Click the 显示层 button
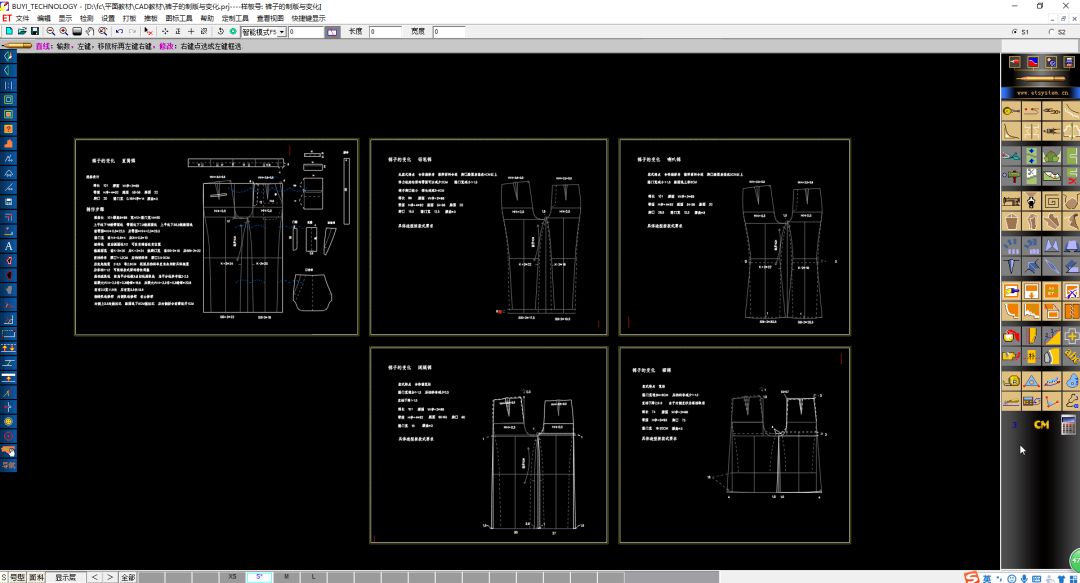The image size is (1080, 583). click(66, 577)
